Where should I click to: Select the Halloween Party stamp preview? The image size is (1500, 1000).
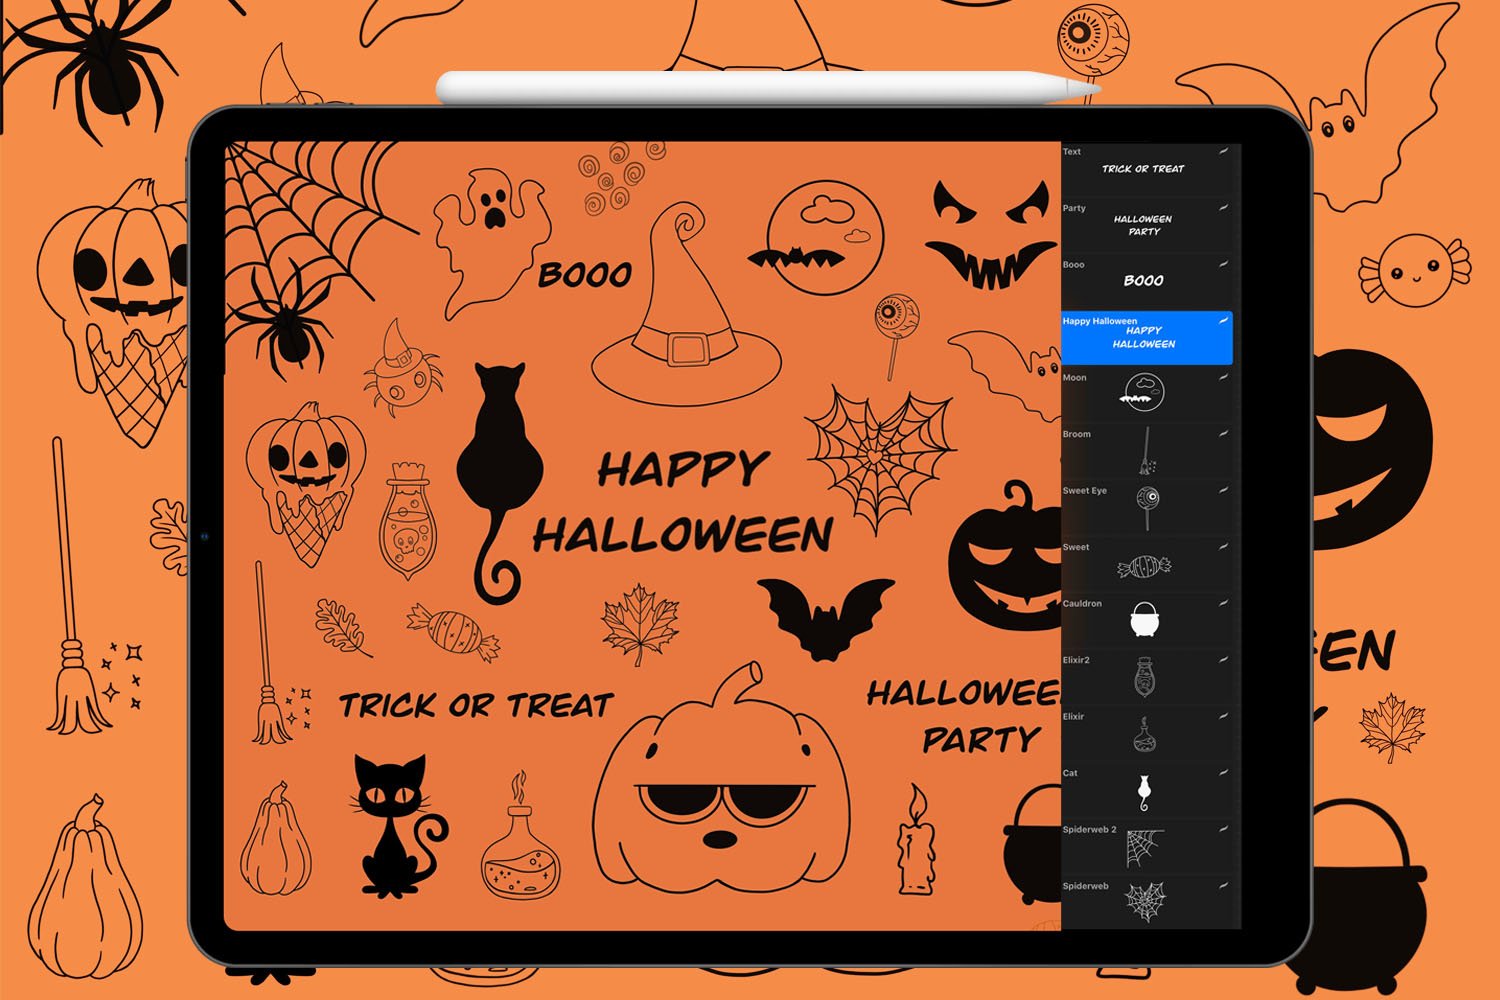click(x=1143, y=224)
